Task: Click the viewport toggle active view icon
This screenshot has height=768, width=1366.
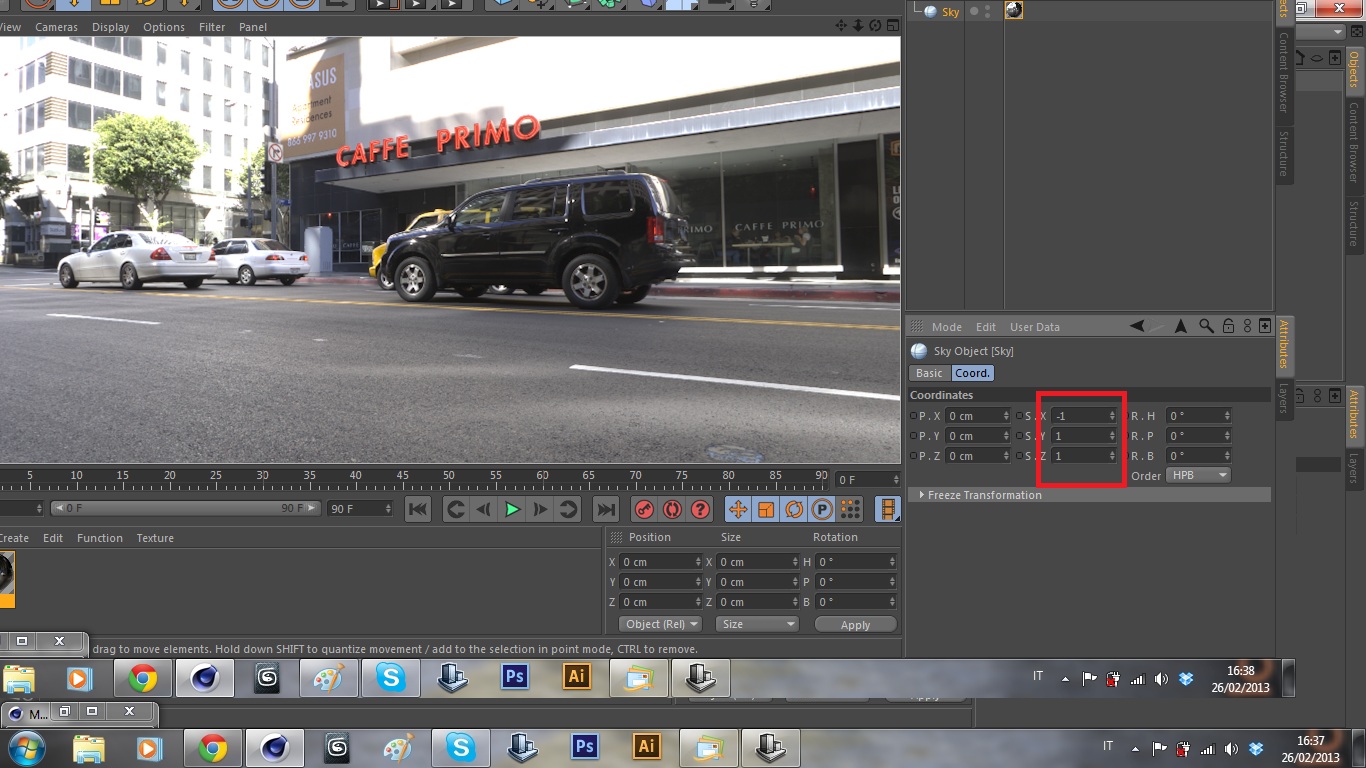Action: [891, 26]
